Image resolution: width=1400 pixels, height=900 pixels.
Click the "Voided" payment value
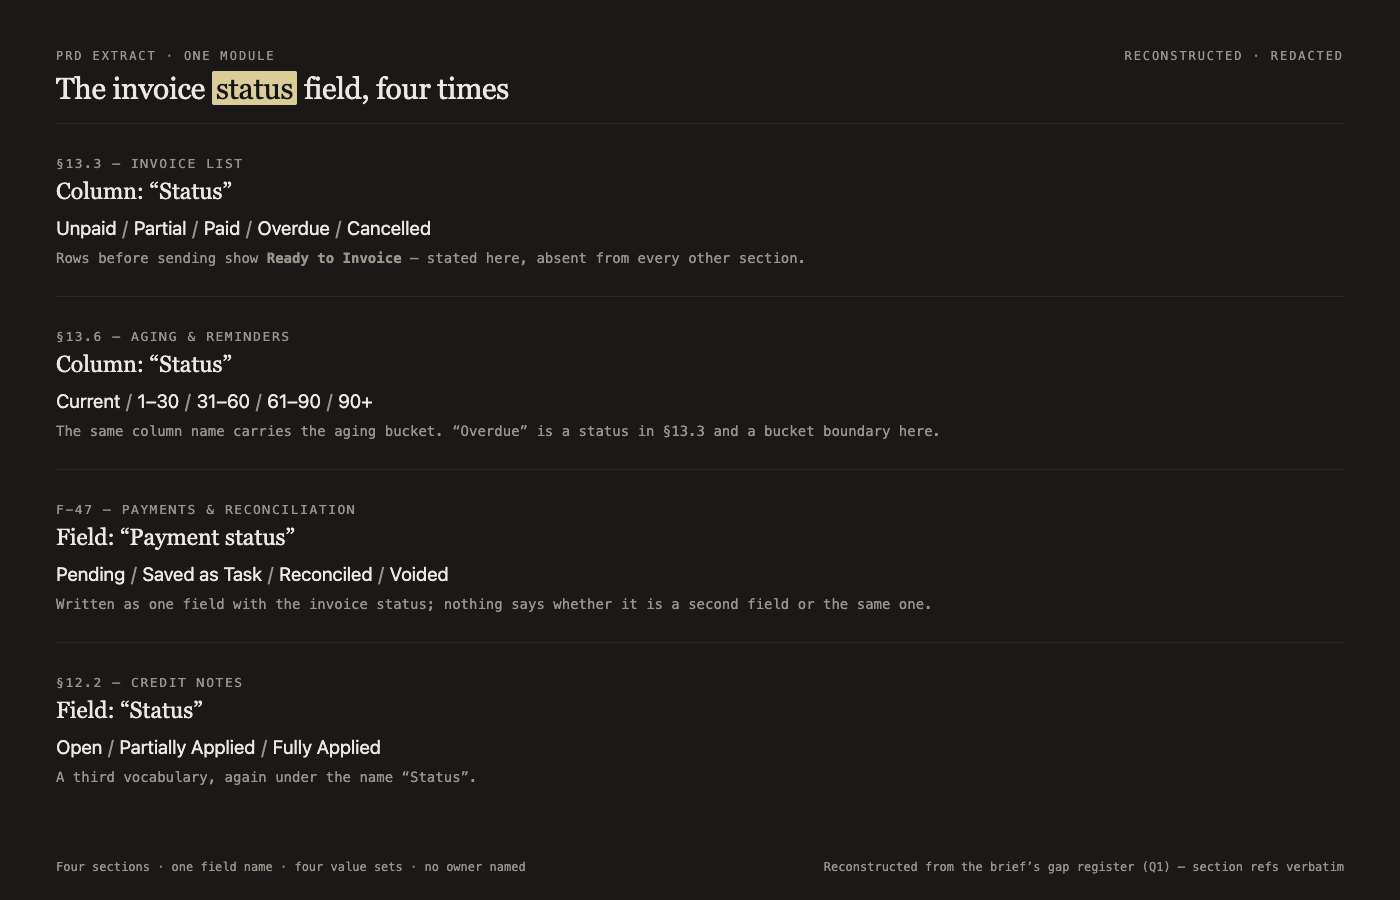click(419, 575)
